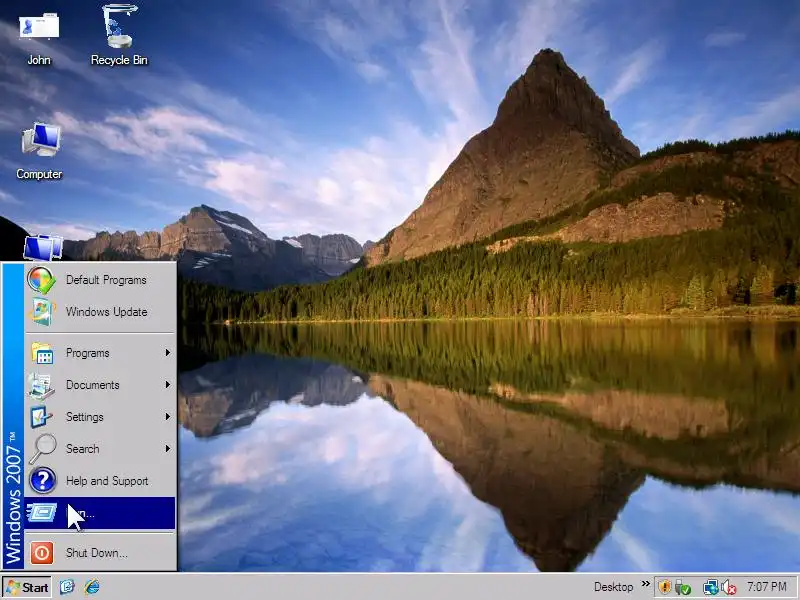Open Help and Support
Image resolution: width=800 pixels, height=600 pixels.
(100, 481)
